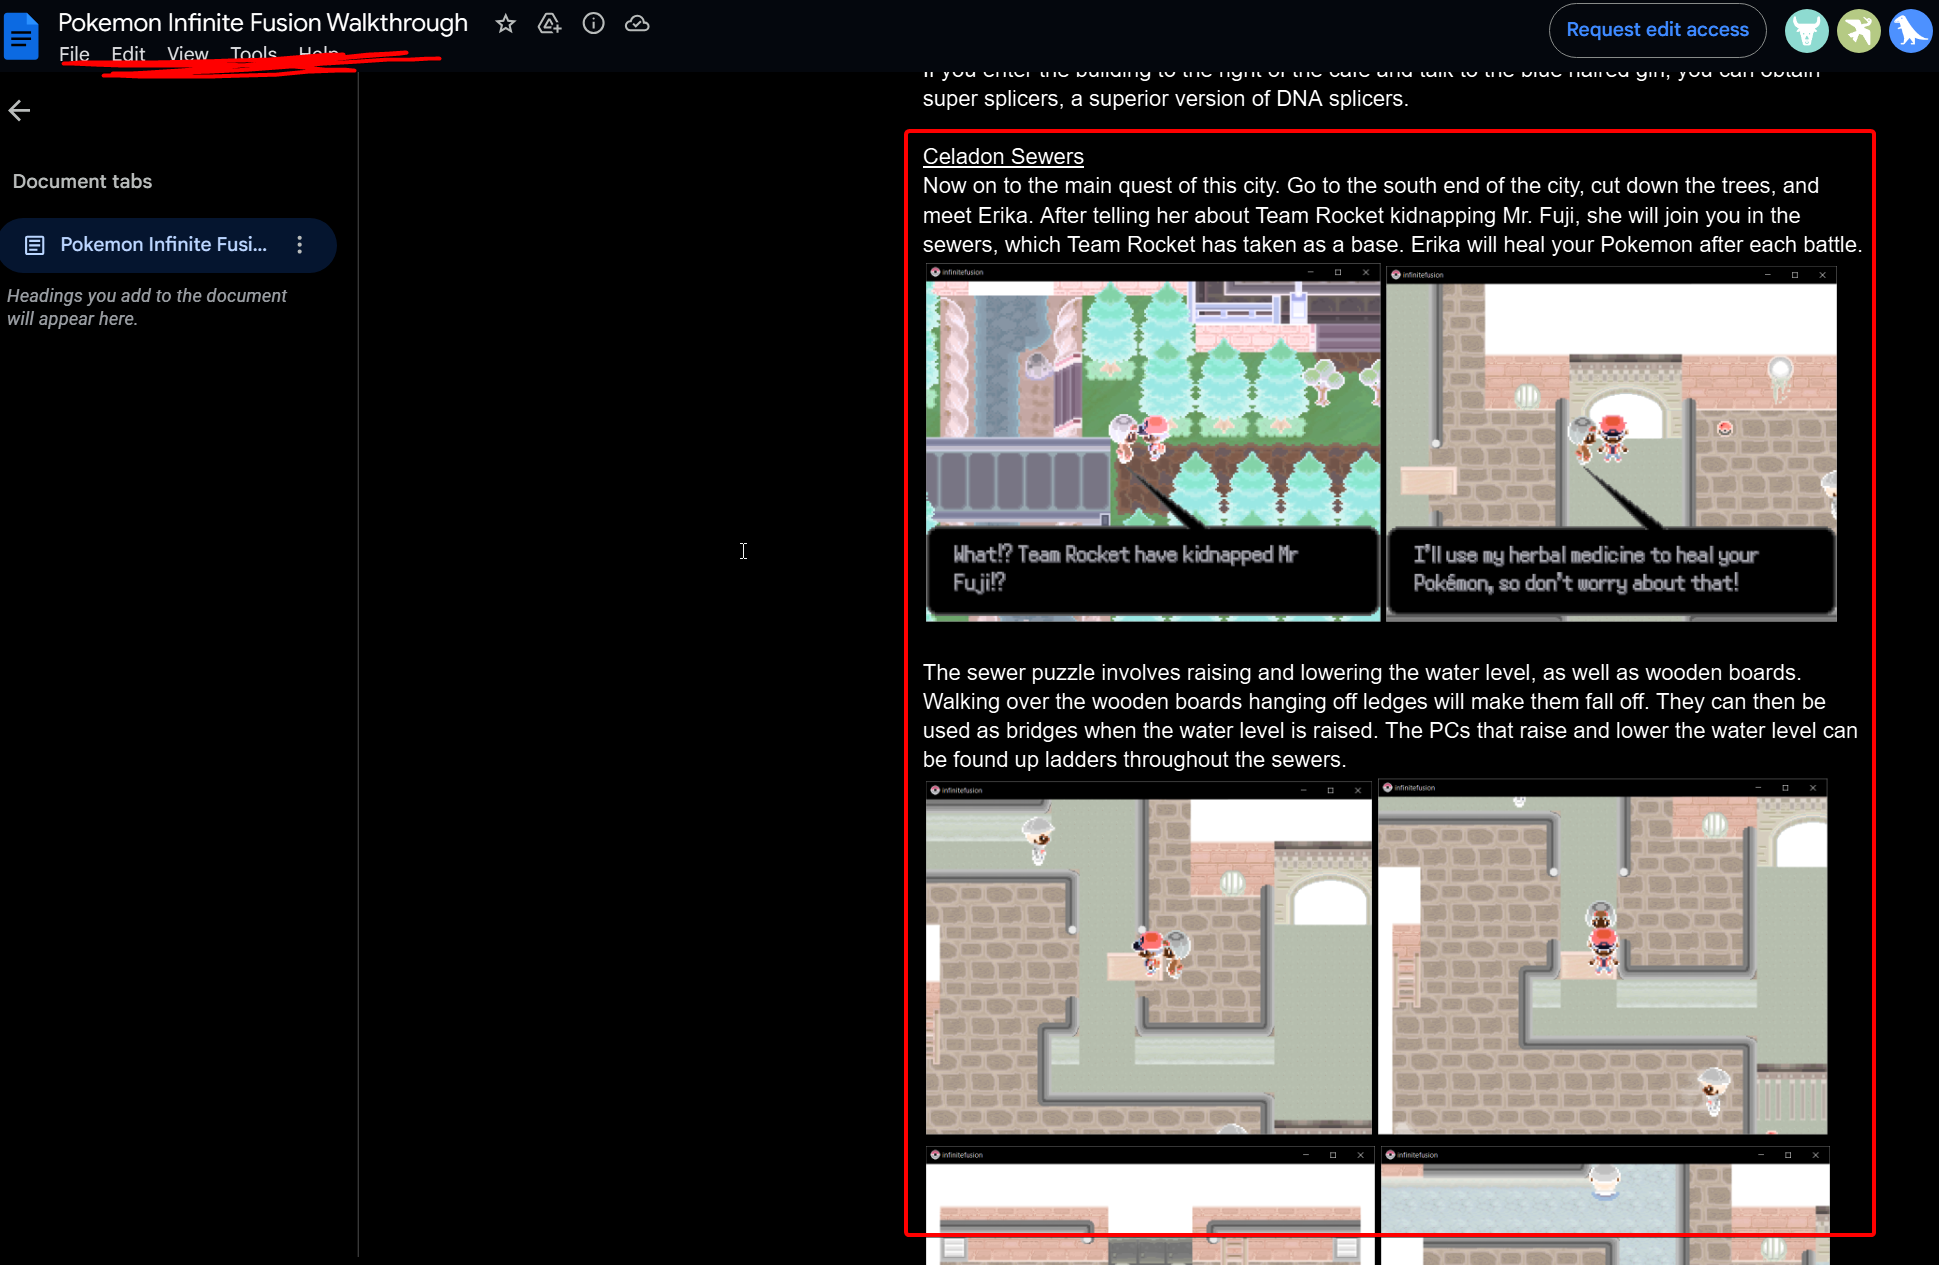Click the add to Drive shortcut icon
The width and height of the screenshot is (1939, 1265).
(x=550, y=24)
